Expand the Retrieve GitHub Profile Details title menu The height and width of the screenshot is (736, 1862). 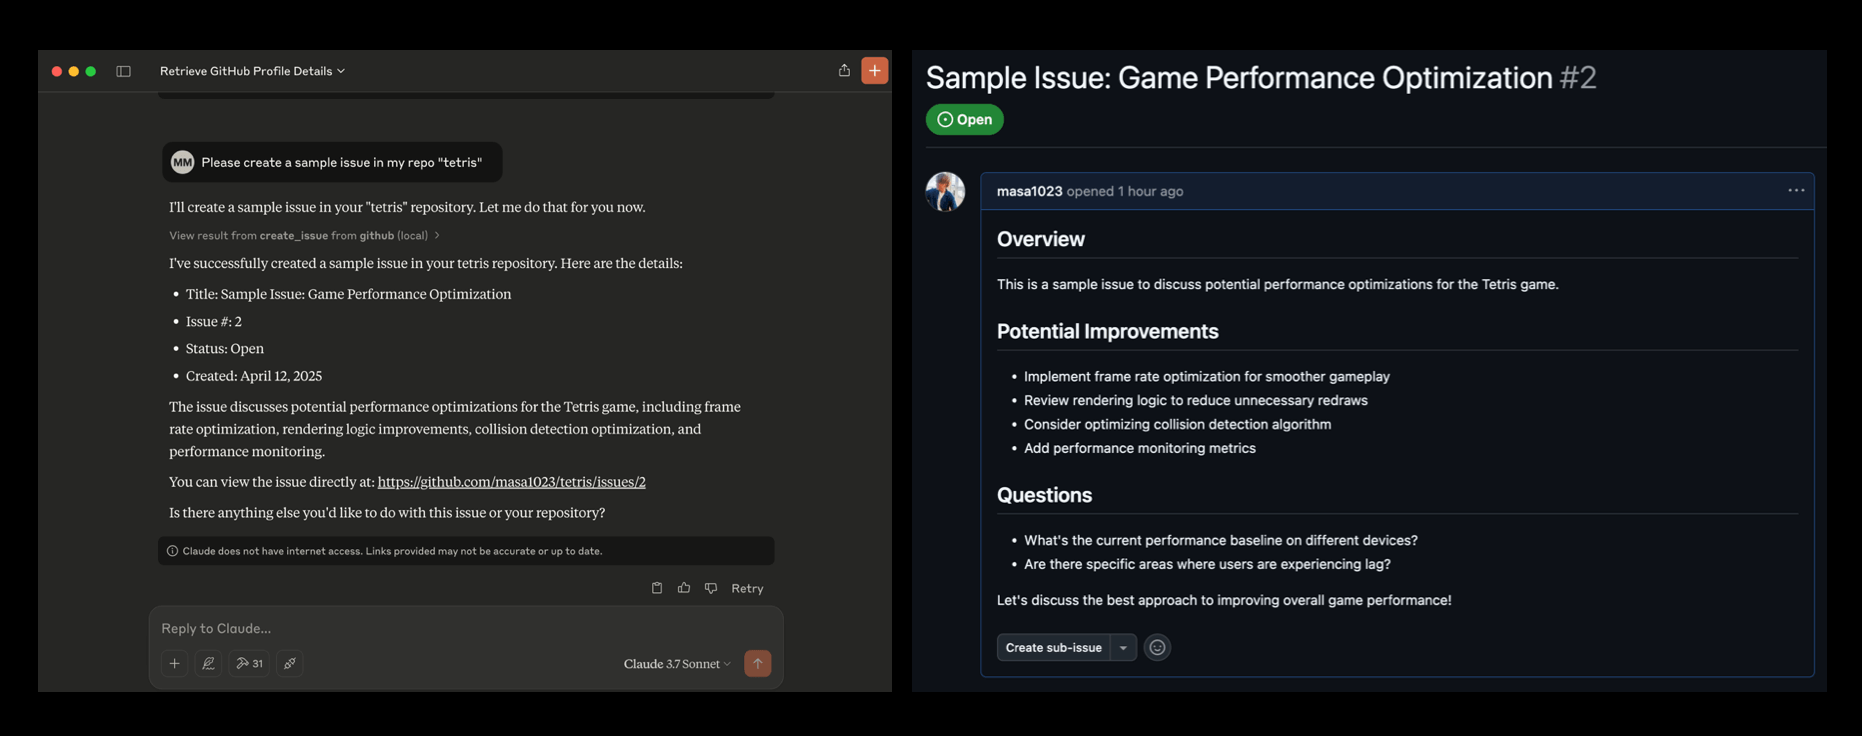click(252, 71)
